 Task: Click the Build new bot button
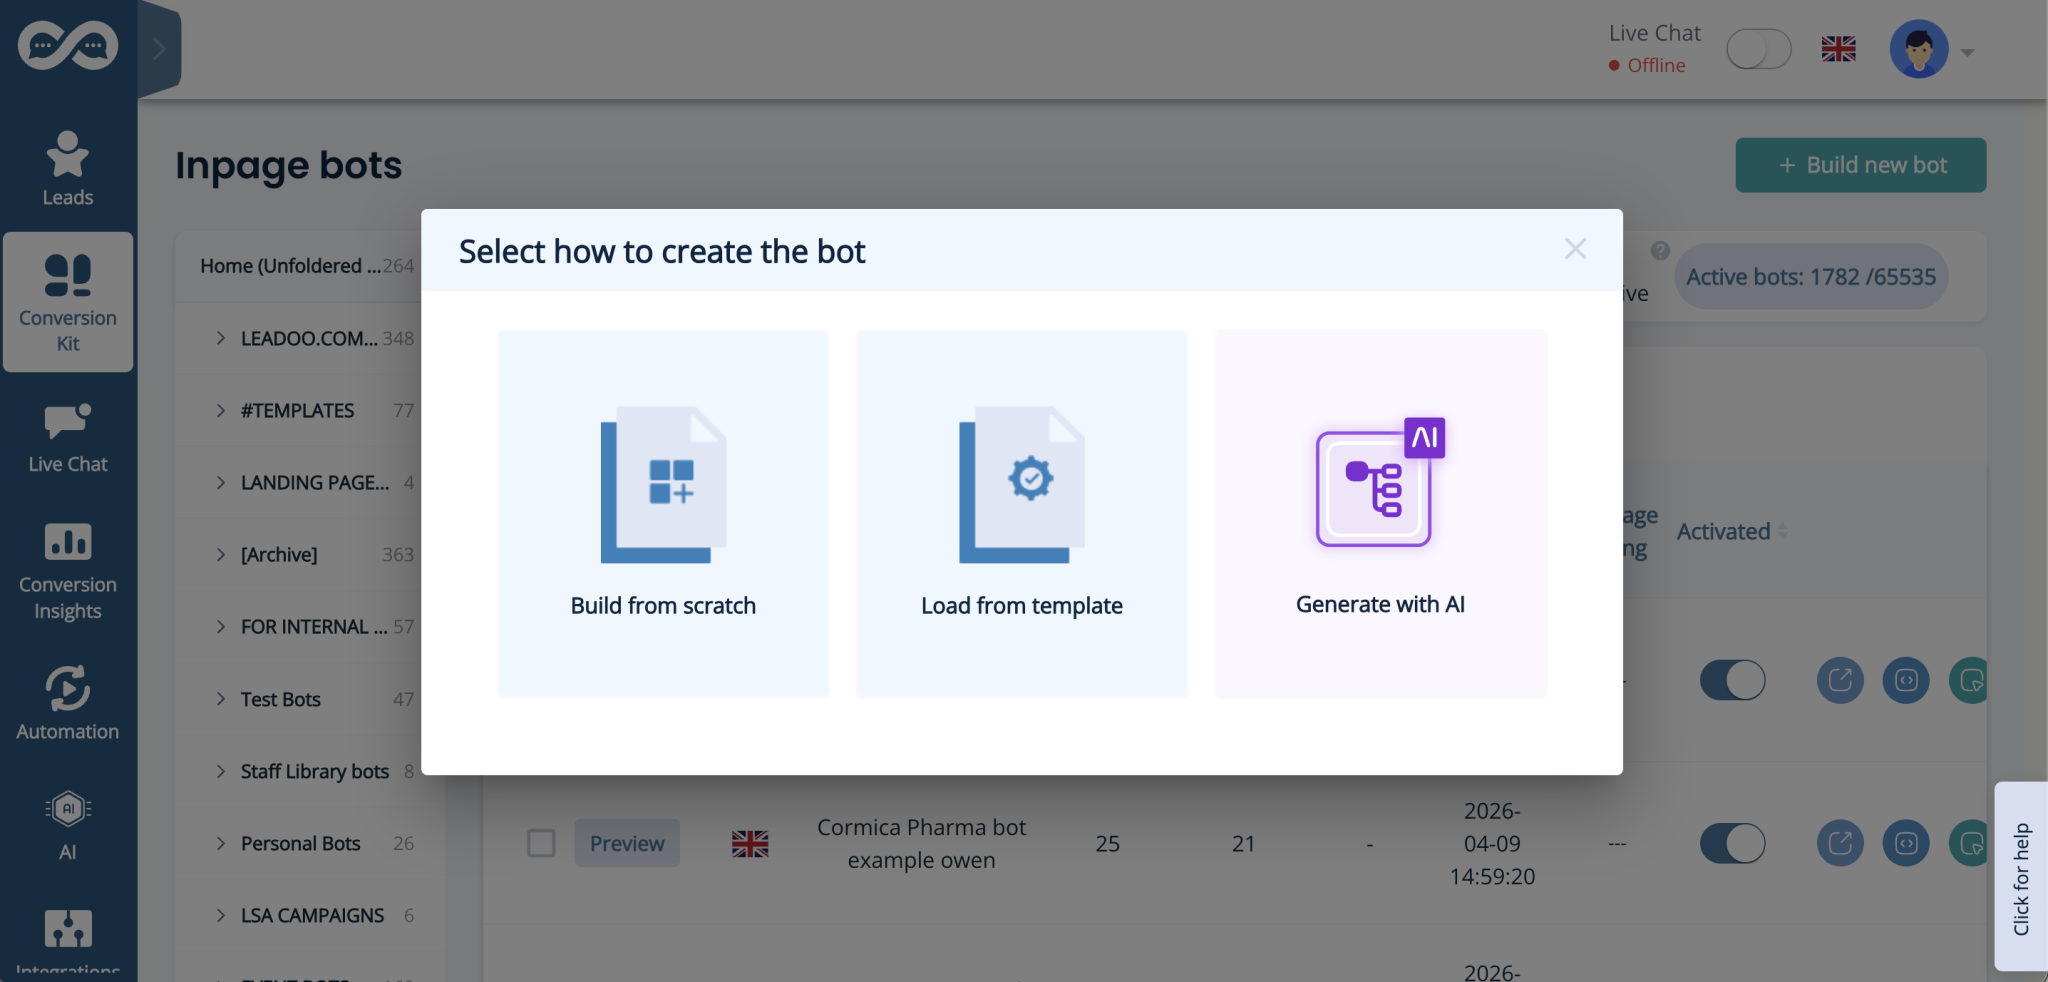point(1860,165)
